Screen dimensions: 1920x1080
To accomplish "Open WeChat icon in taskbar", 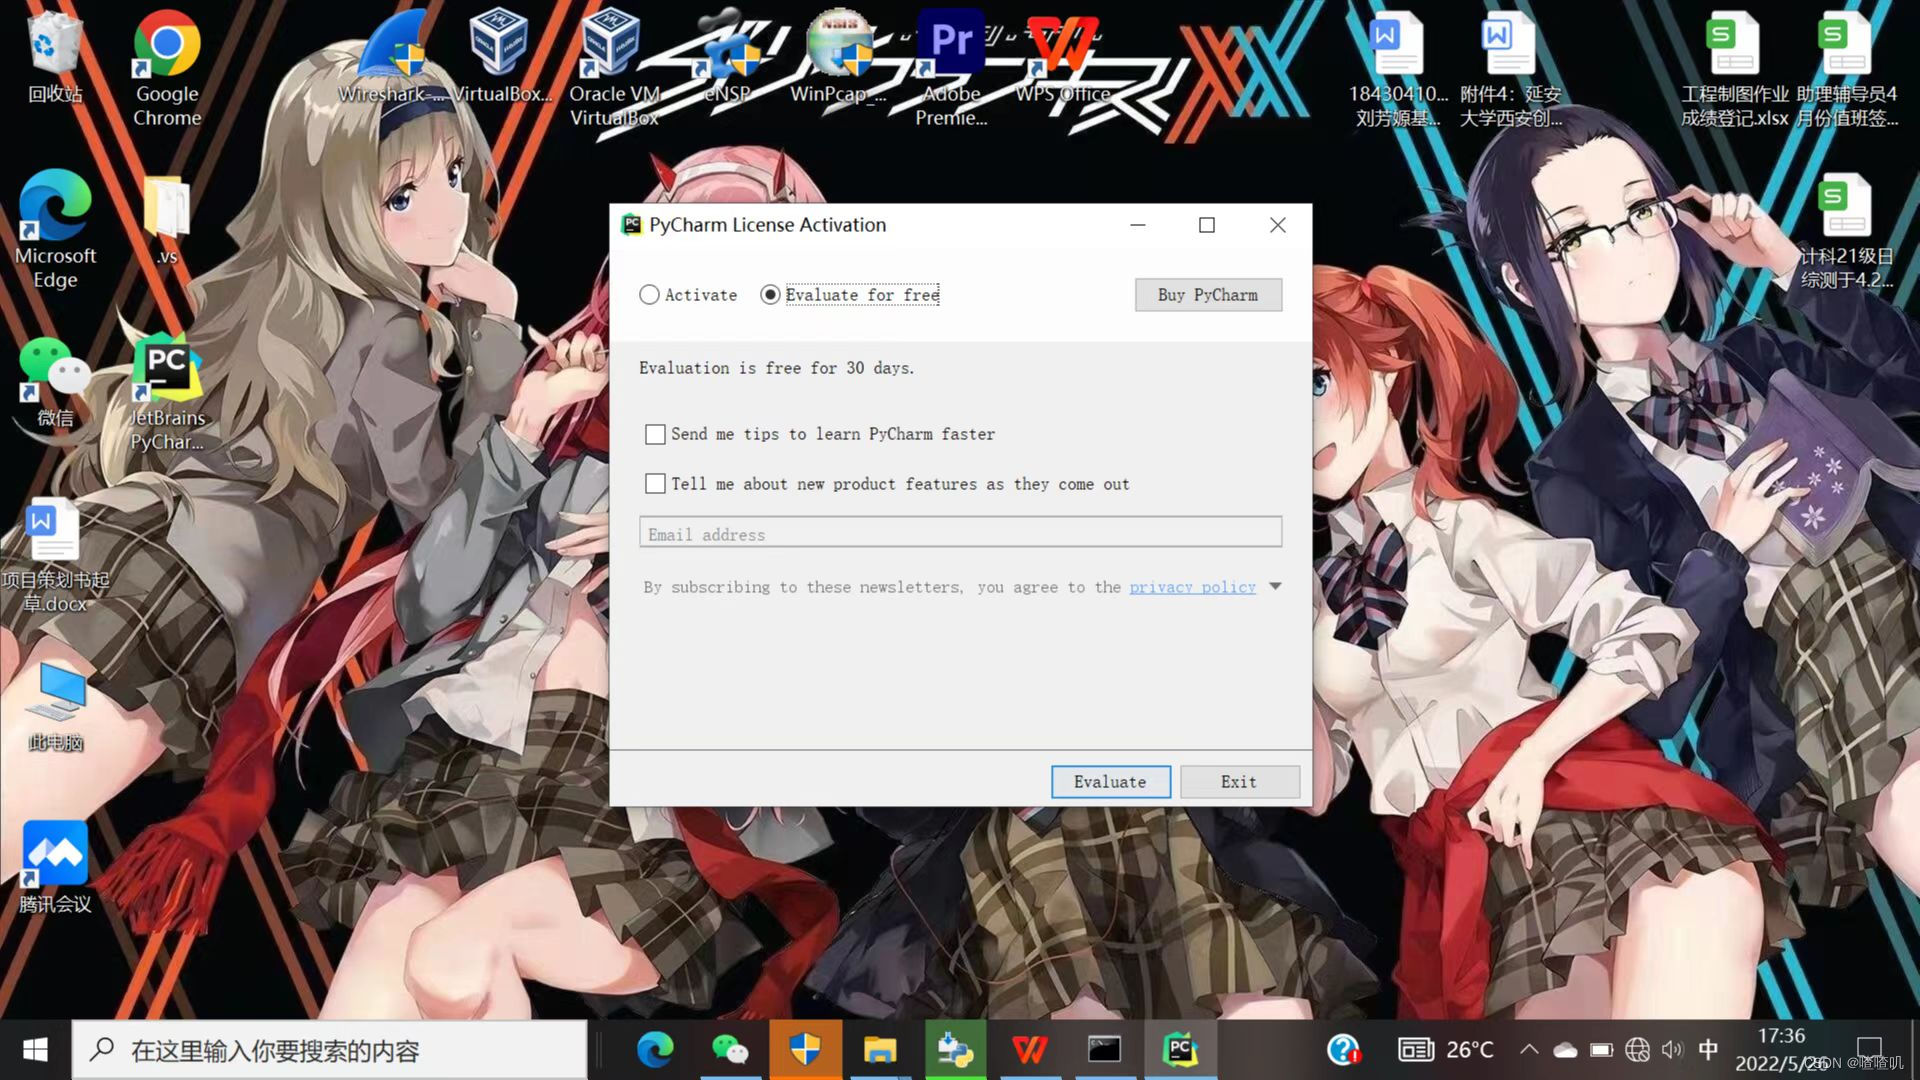I will click(x=729, y=1049).
